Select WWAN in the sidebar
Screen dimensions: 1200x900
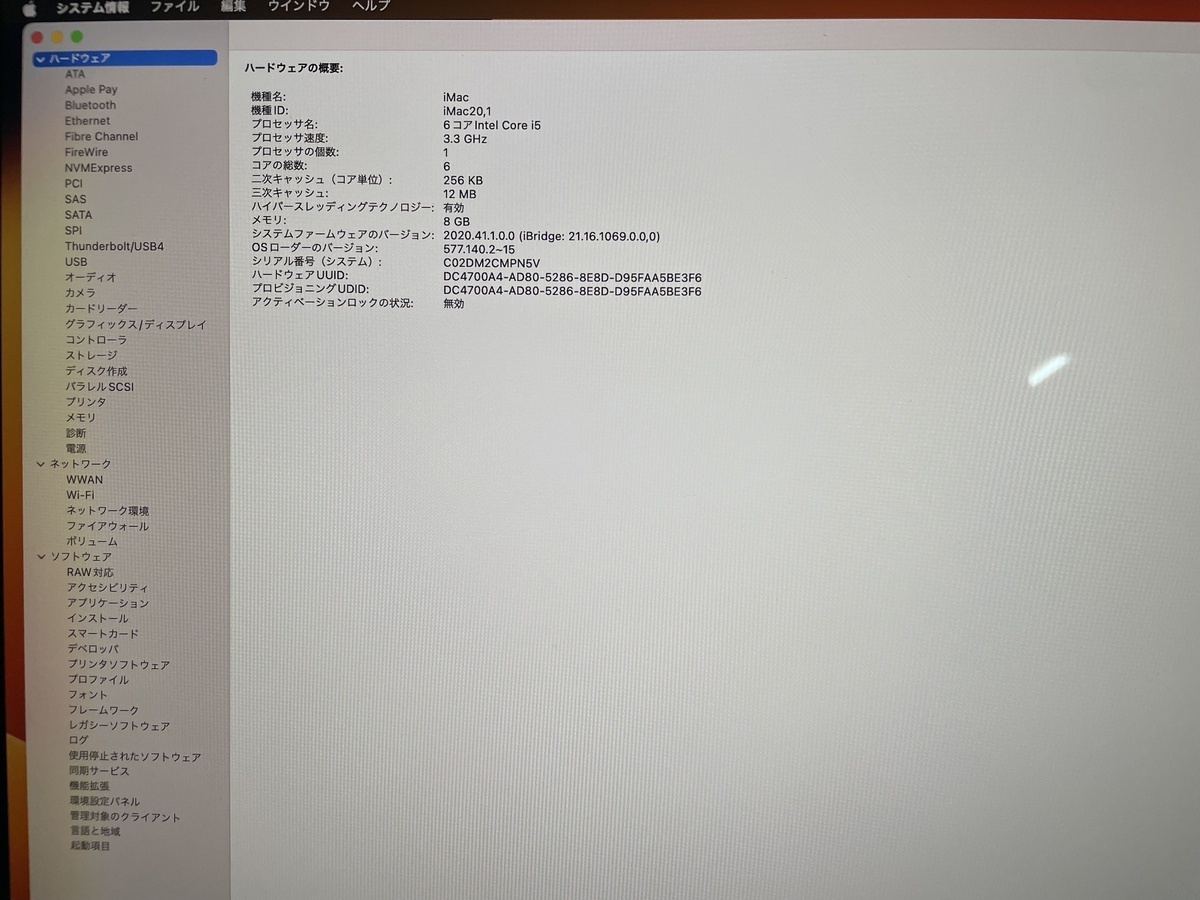(x=85, y=480)
